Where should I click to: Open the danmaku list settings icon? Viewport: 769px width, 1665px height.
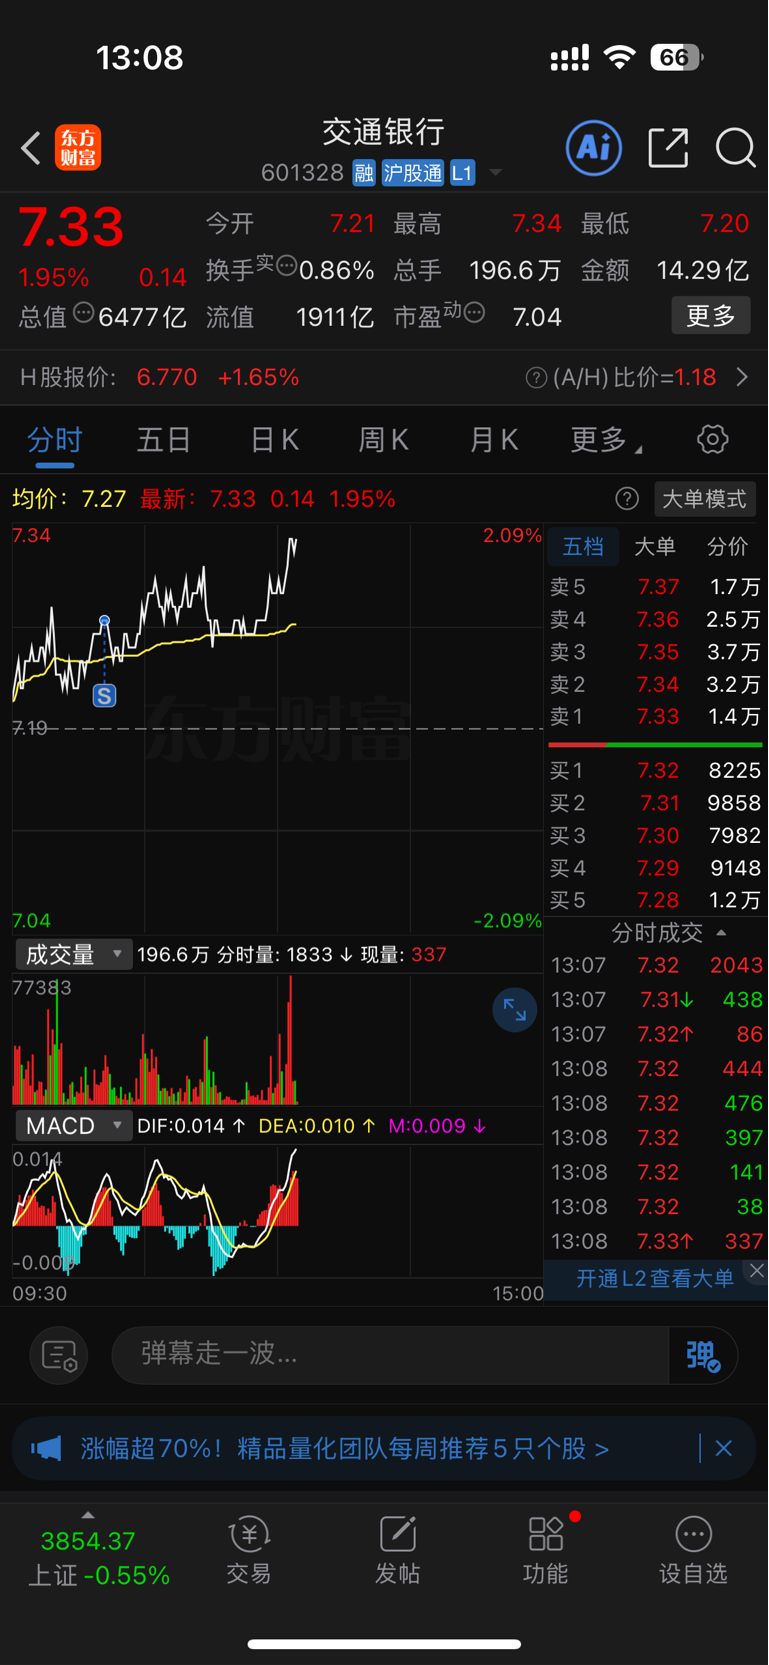coord(59,1356)
